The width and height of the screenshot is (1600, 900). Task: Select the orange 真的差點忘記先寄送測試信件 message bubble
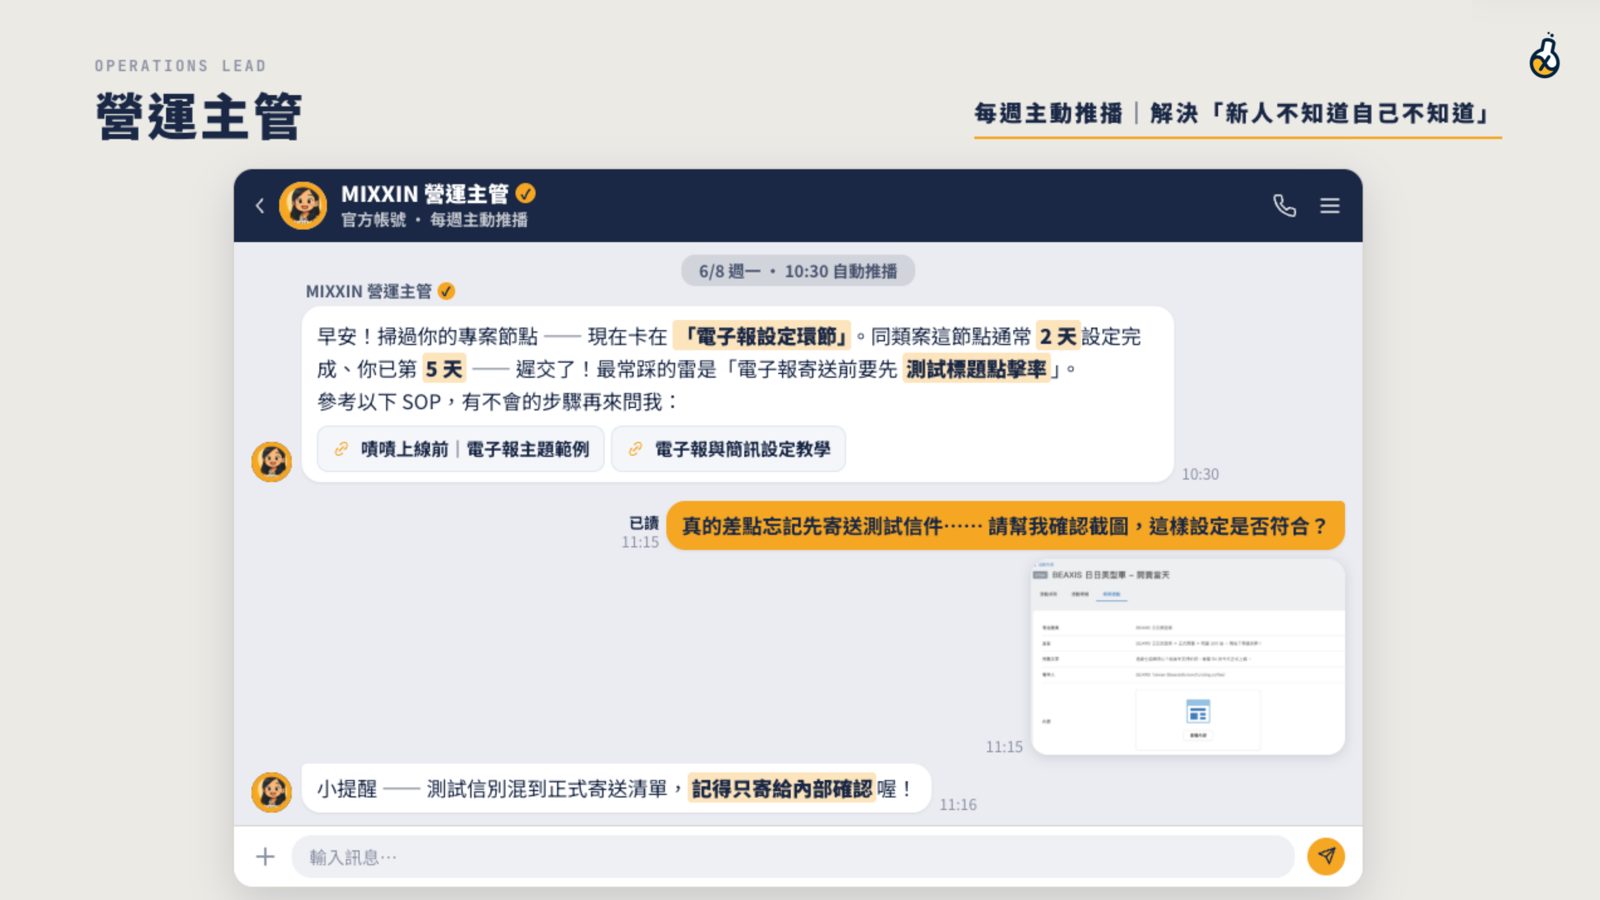[1005, 526]
